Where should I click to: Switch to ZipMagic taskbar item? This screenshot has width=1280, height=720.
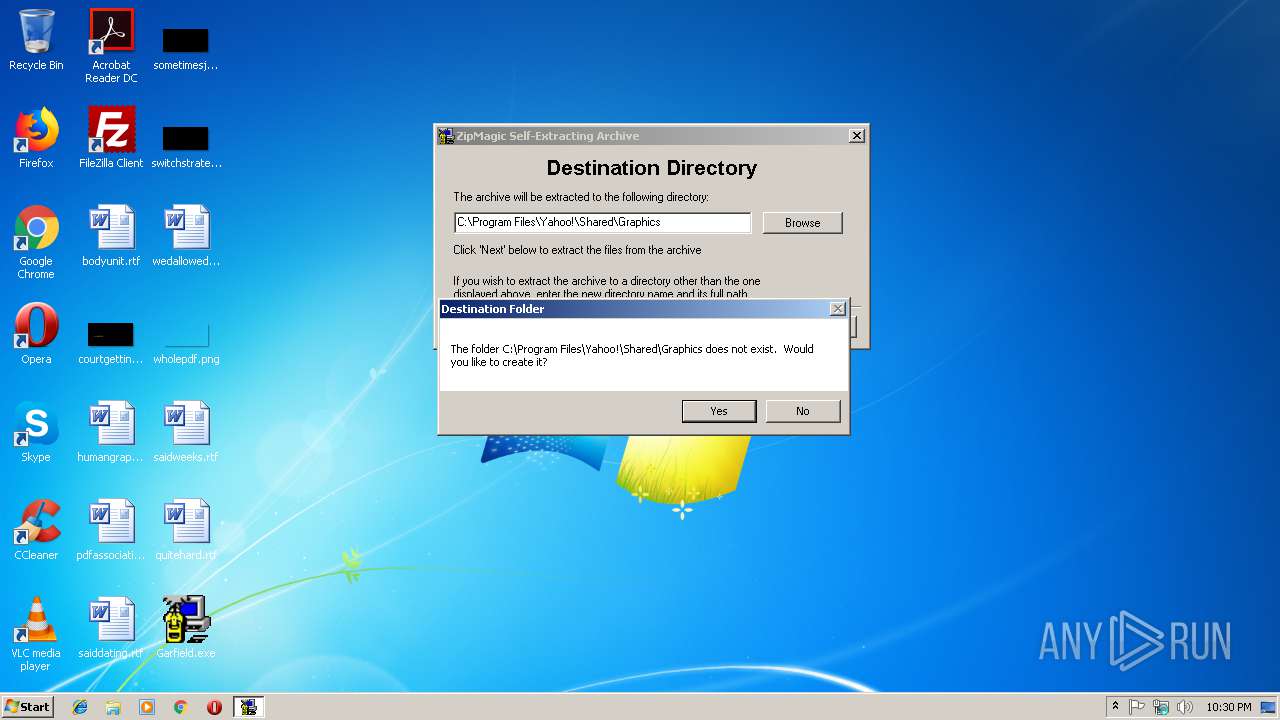pyautogui.click(x=249, y=707)
